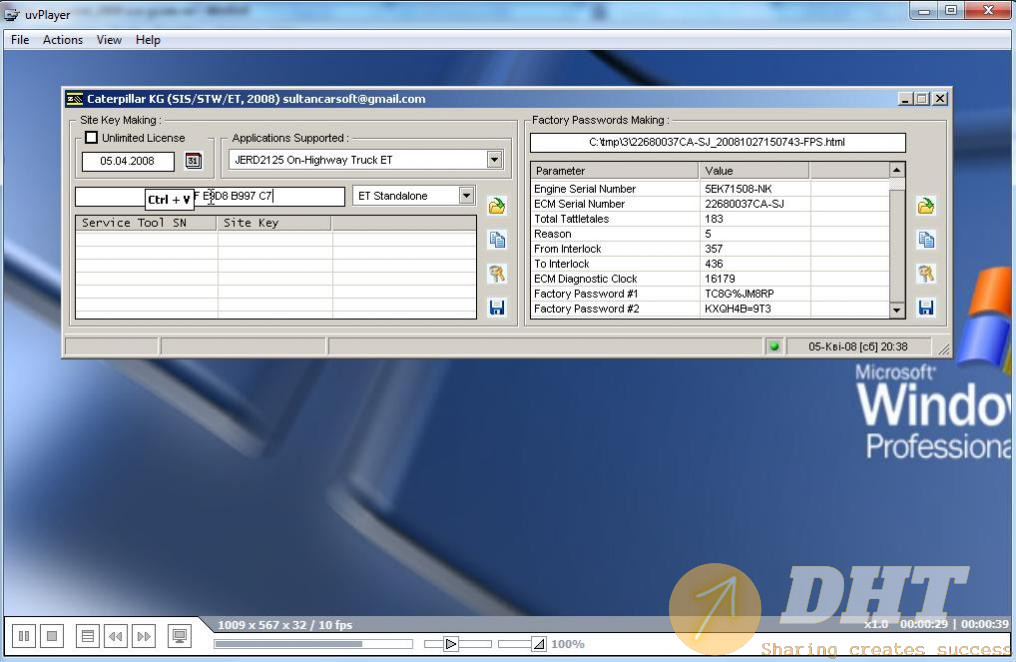This screenshot has width=1016, height=662.
Task: Open the uvPlayer Help menu
Action: [148, 40]
